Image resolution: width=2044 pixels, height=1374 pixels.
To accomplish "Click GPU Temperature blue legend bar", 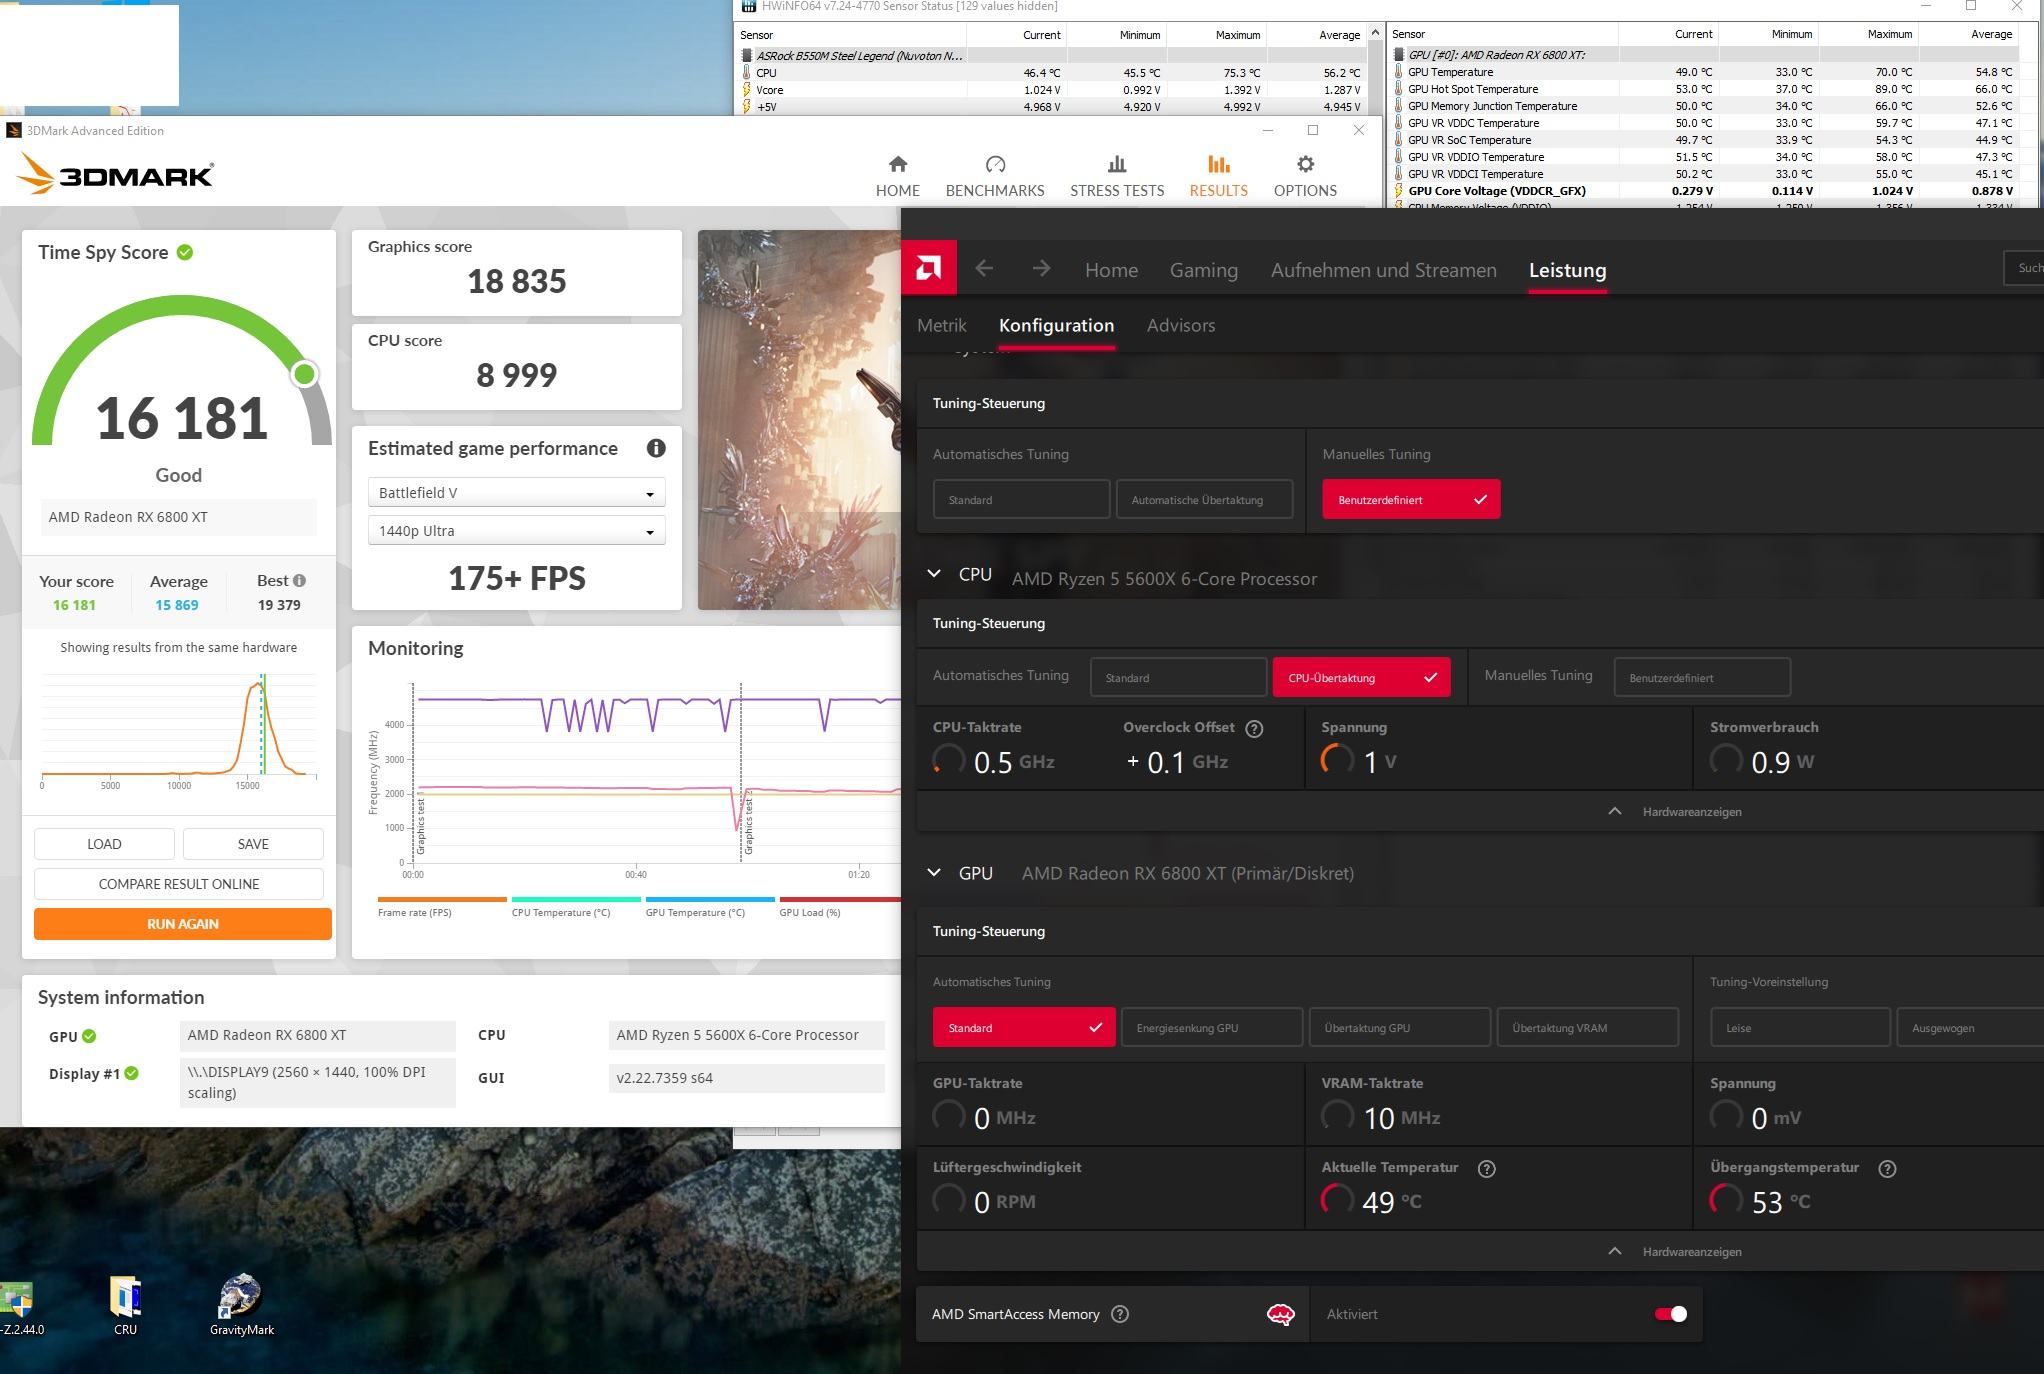I will point(710,899).
